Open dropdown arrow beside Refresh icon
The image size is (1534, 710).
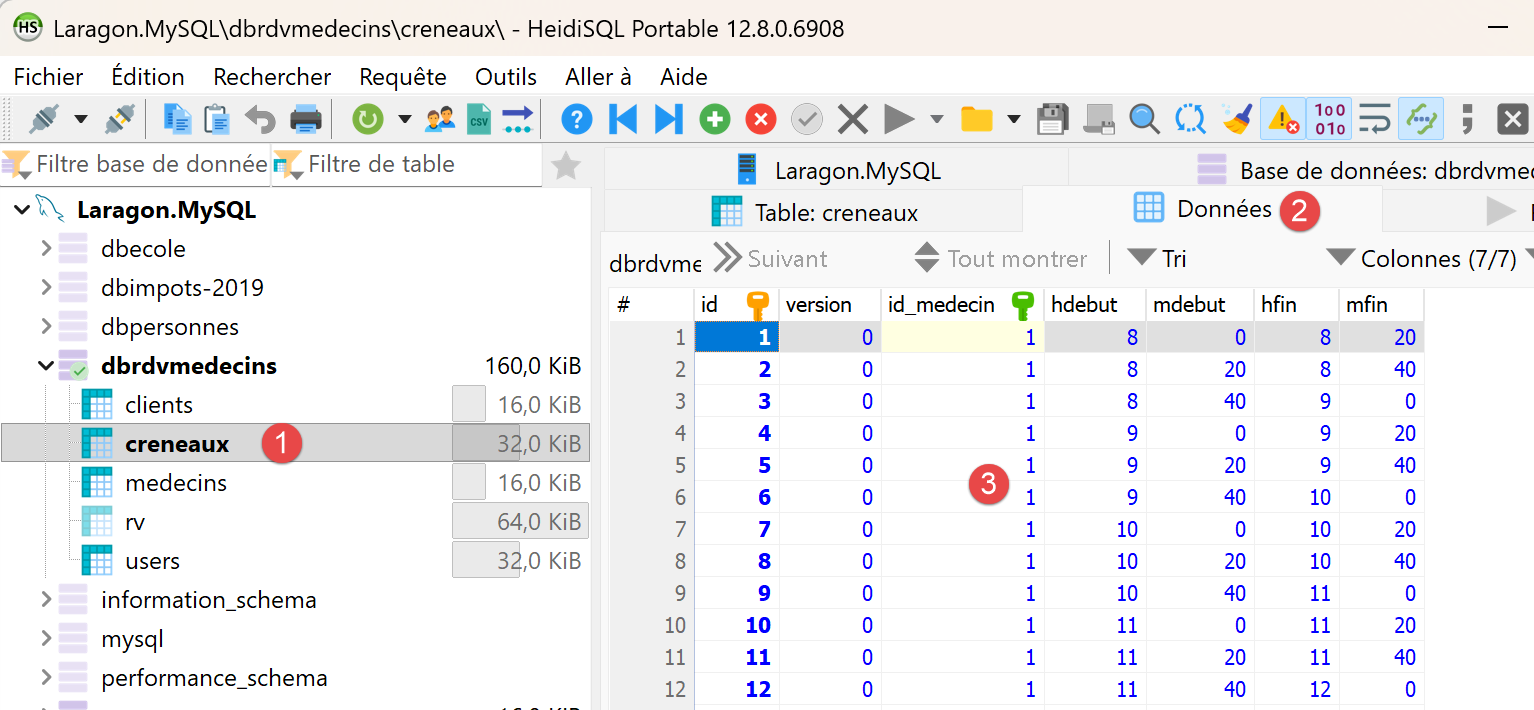pos(405,120)
